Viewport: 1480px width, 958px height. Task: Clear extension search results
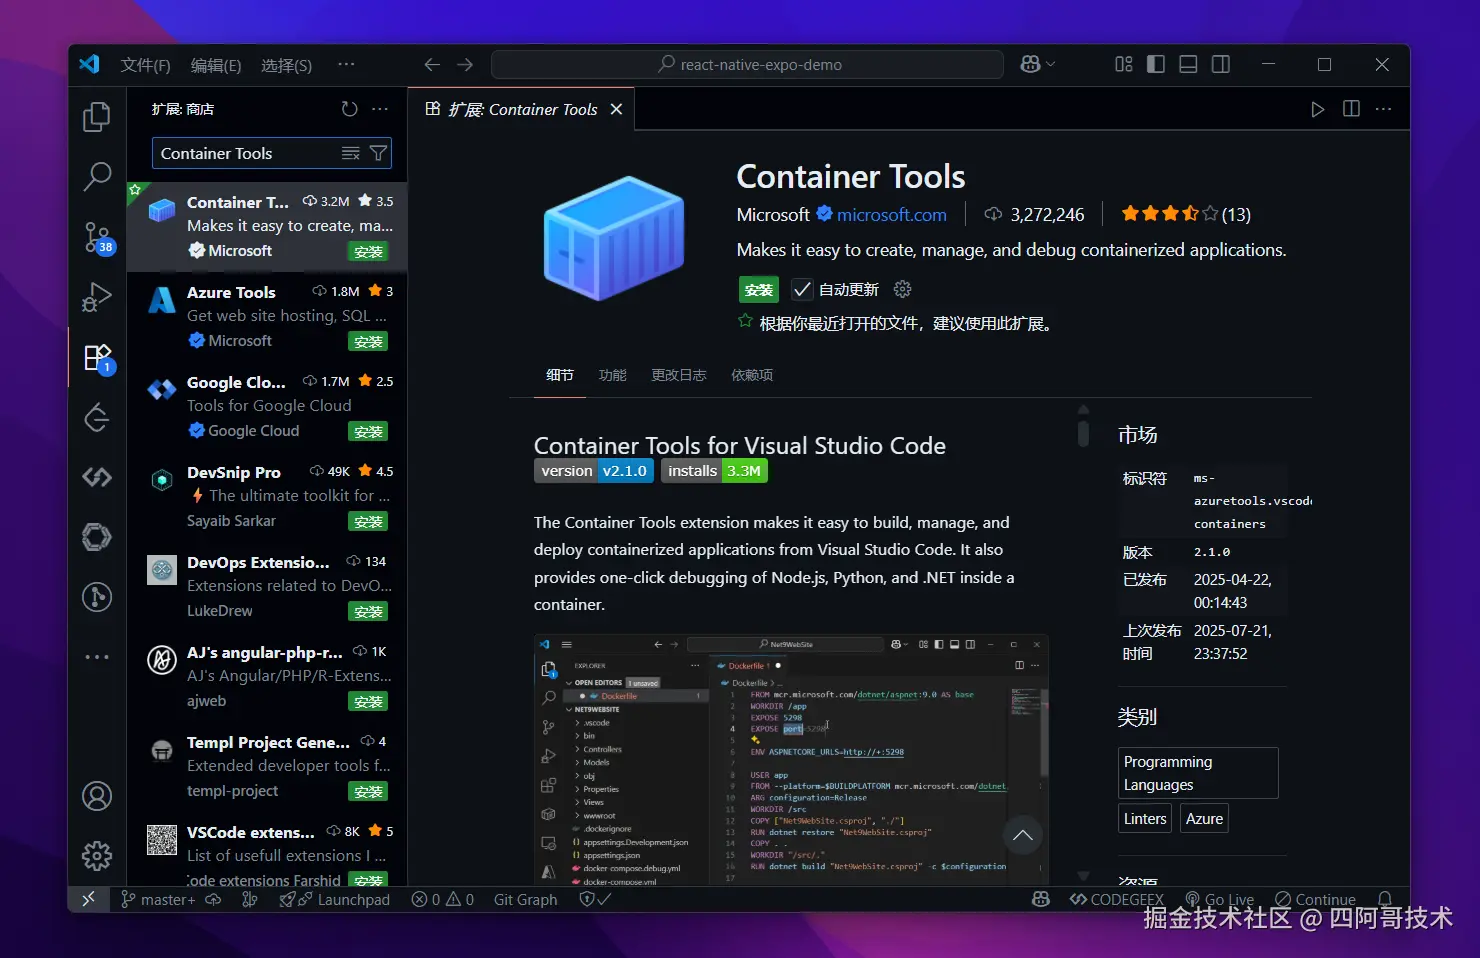click(350, 153)
